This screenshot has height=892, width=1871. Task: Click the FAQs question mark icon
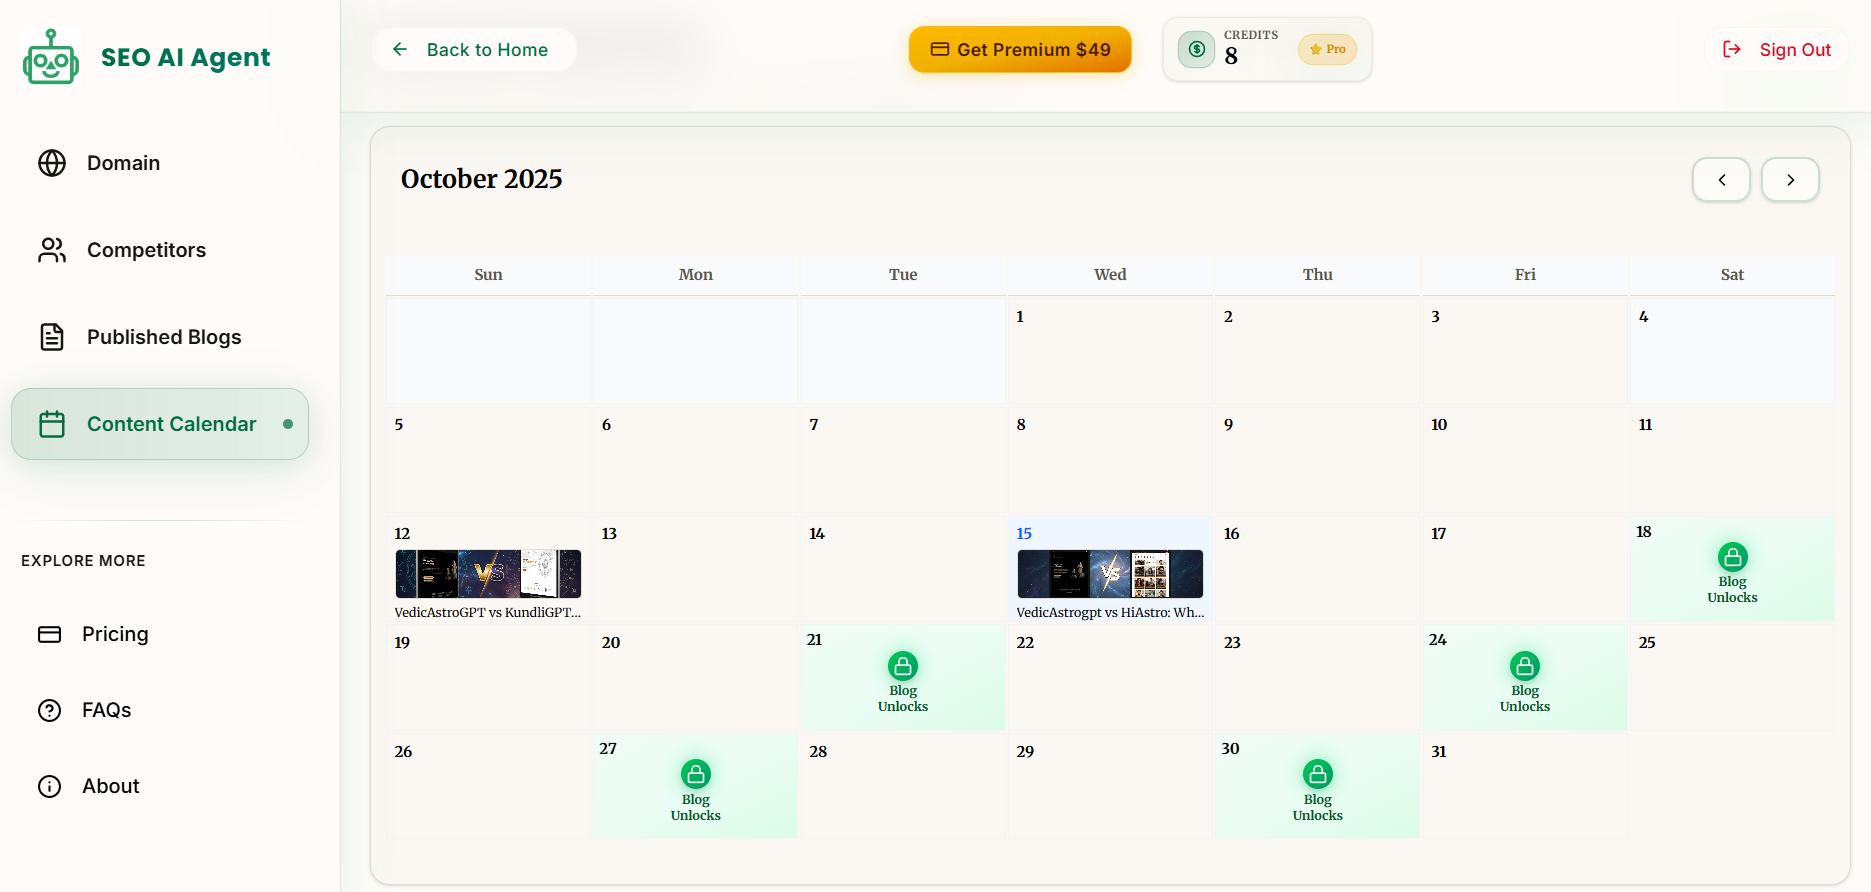(49, 710)
